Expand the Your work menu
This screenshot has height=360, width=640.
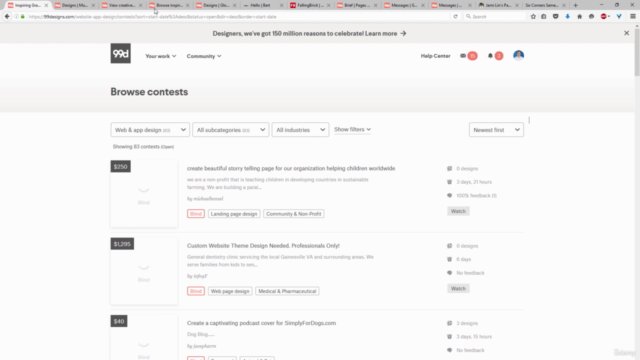(160, 56)
